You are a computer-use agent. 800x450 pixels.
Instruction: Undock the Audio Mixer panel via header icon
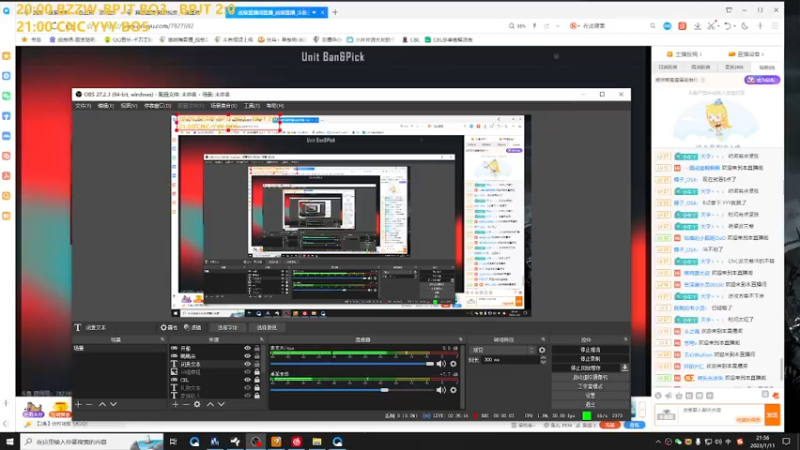[460, 339]
